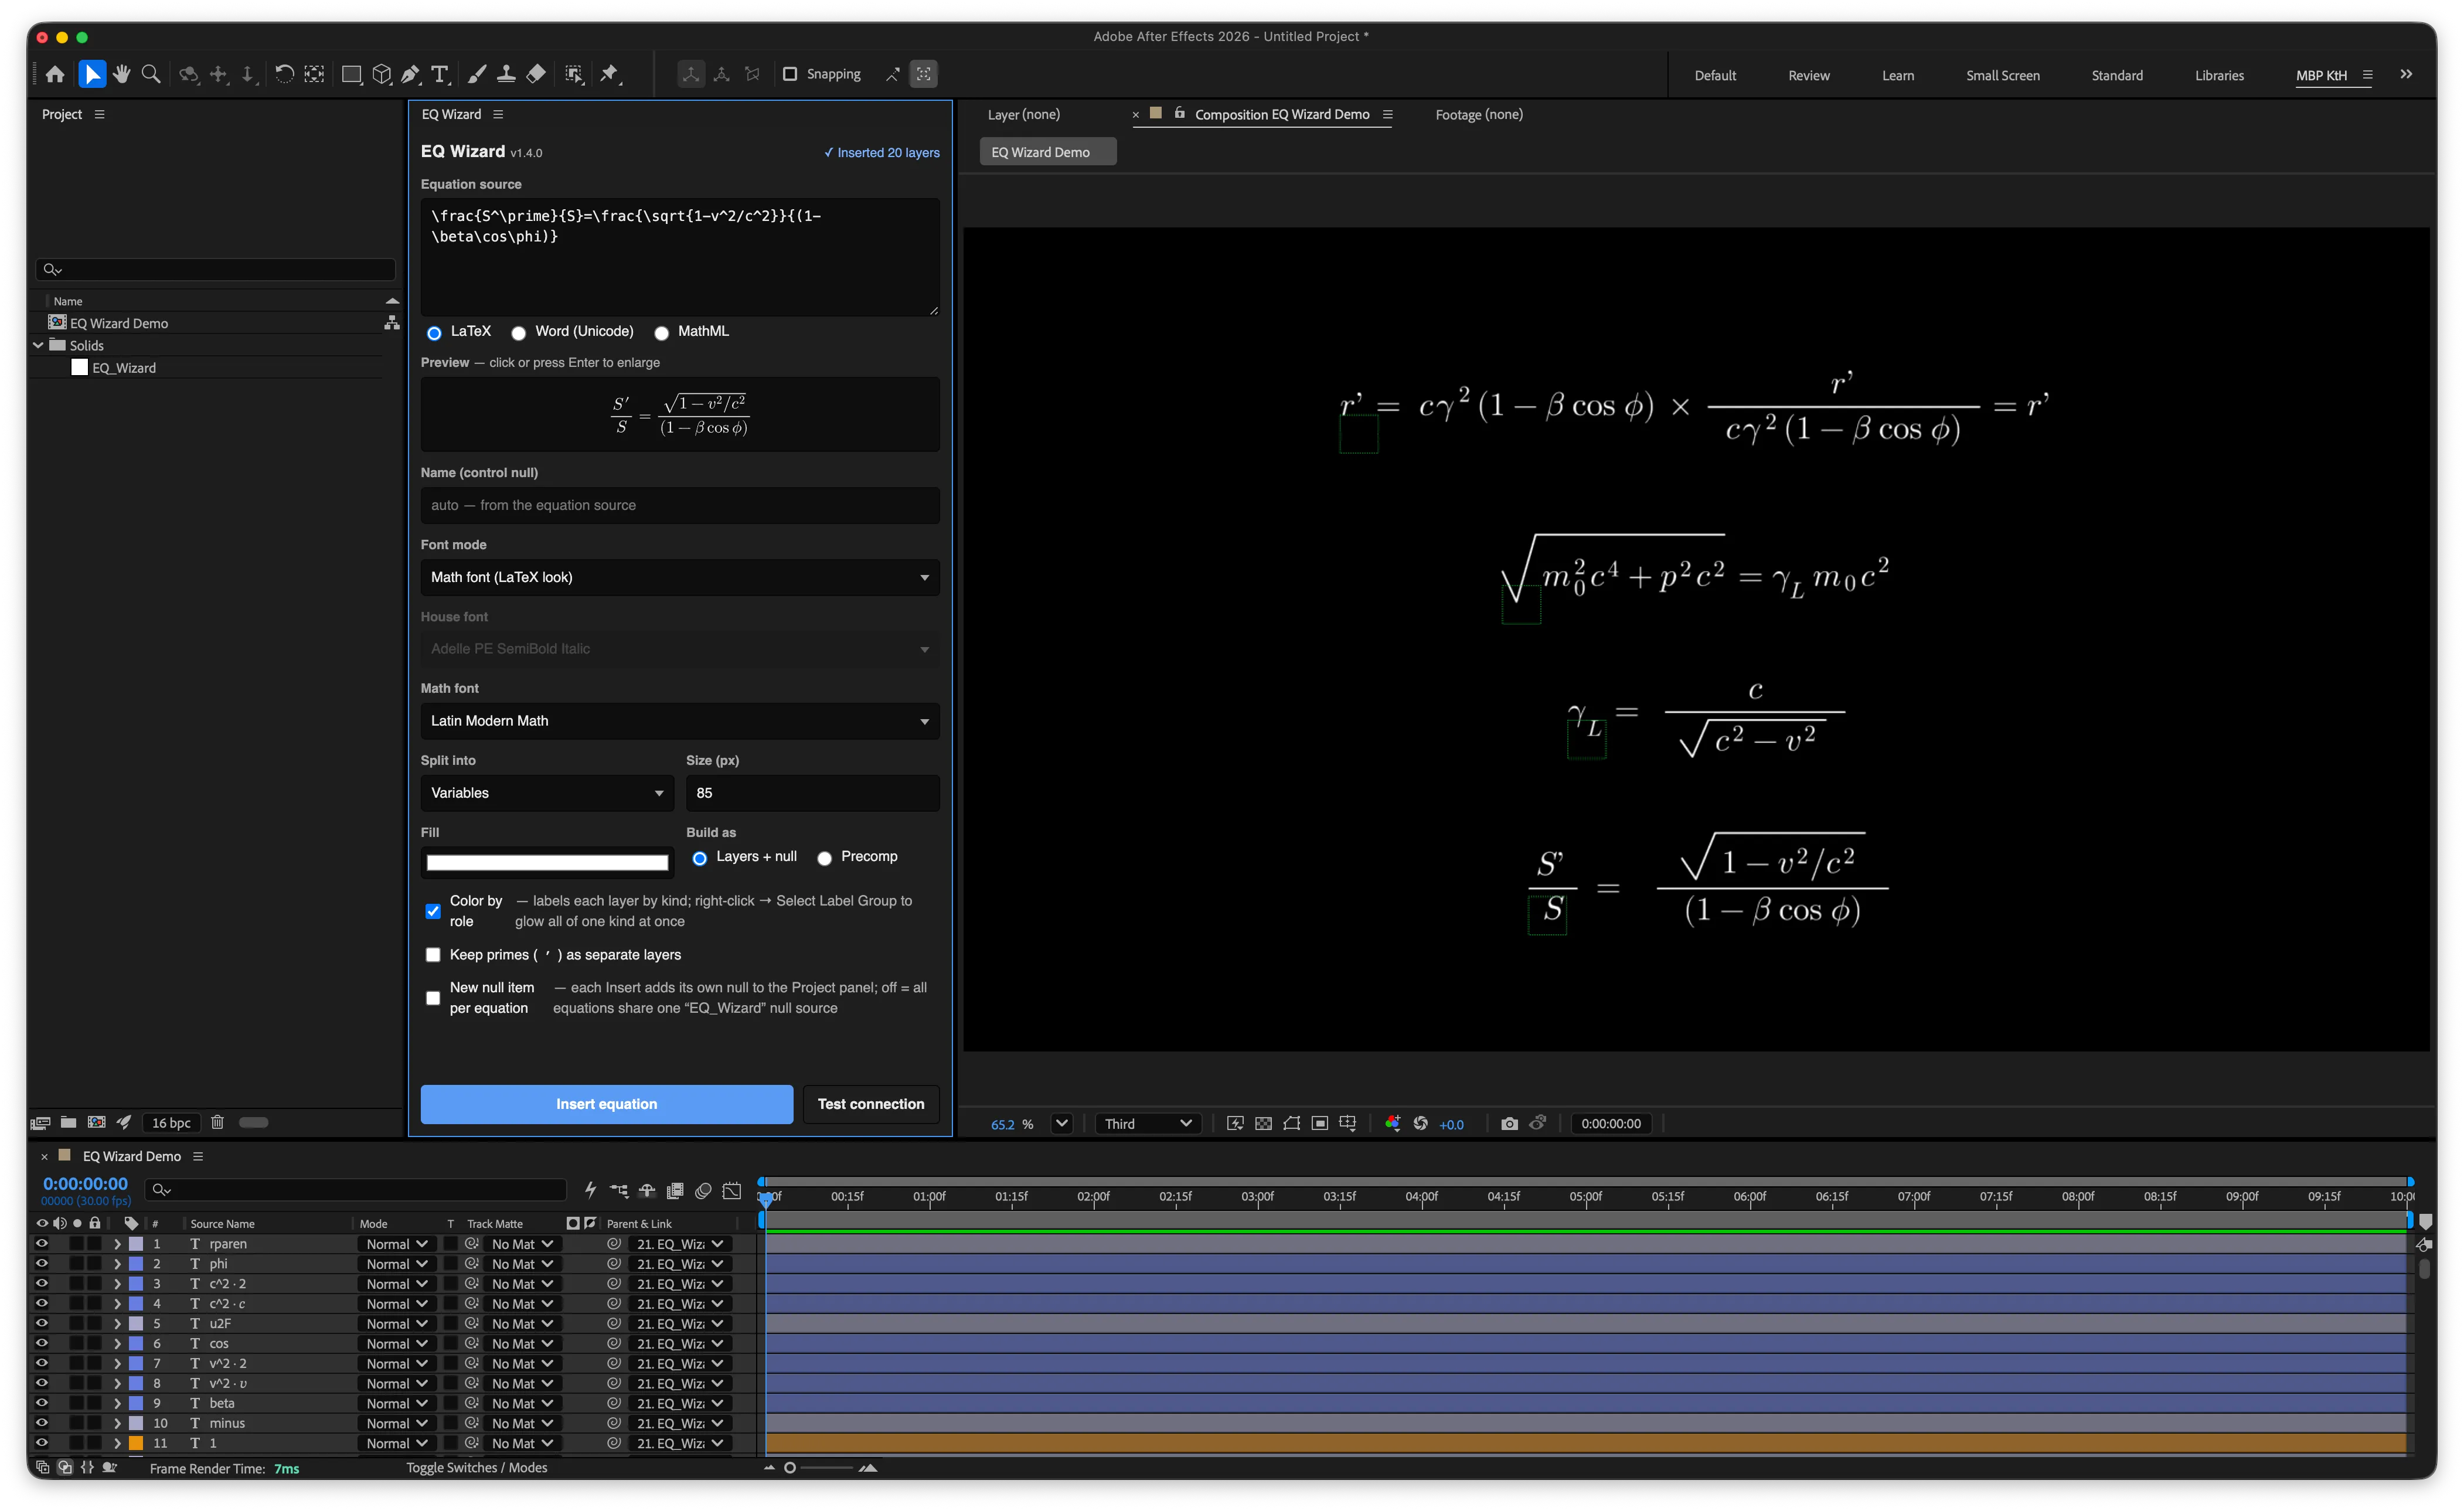Select the MathML radio button
The image size is (2464, 1511).
coord(661,333)
